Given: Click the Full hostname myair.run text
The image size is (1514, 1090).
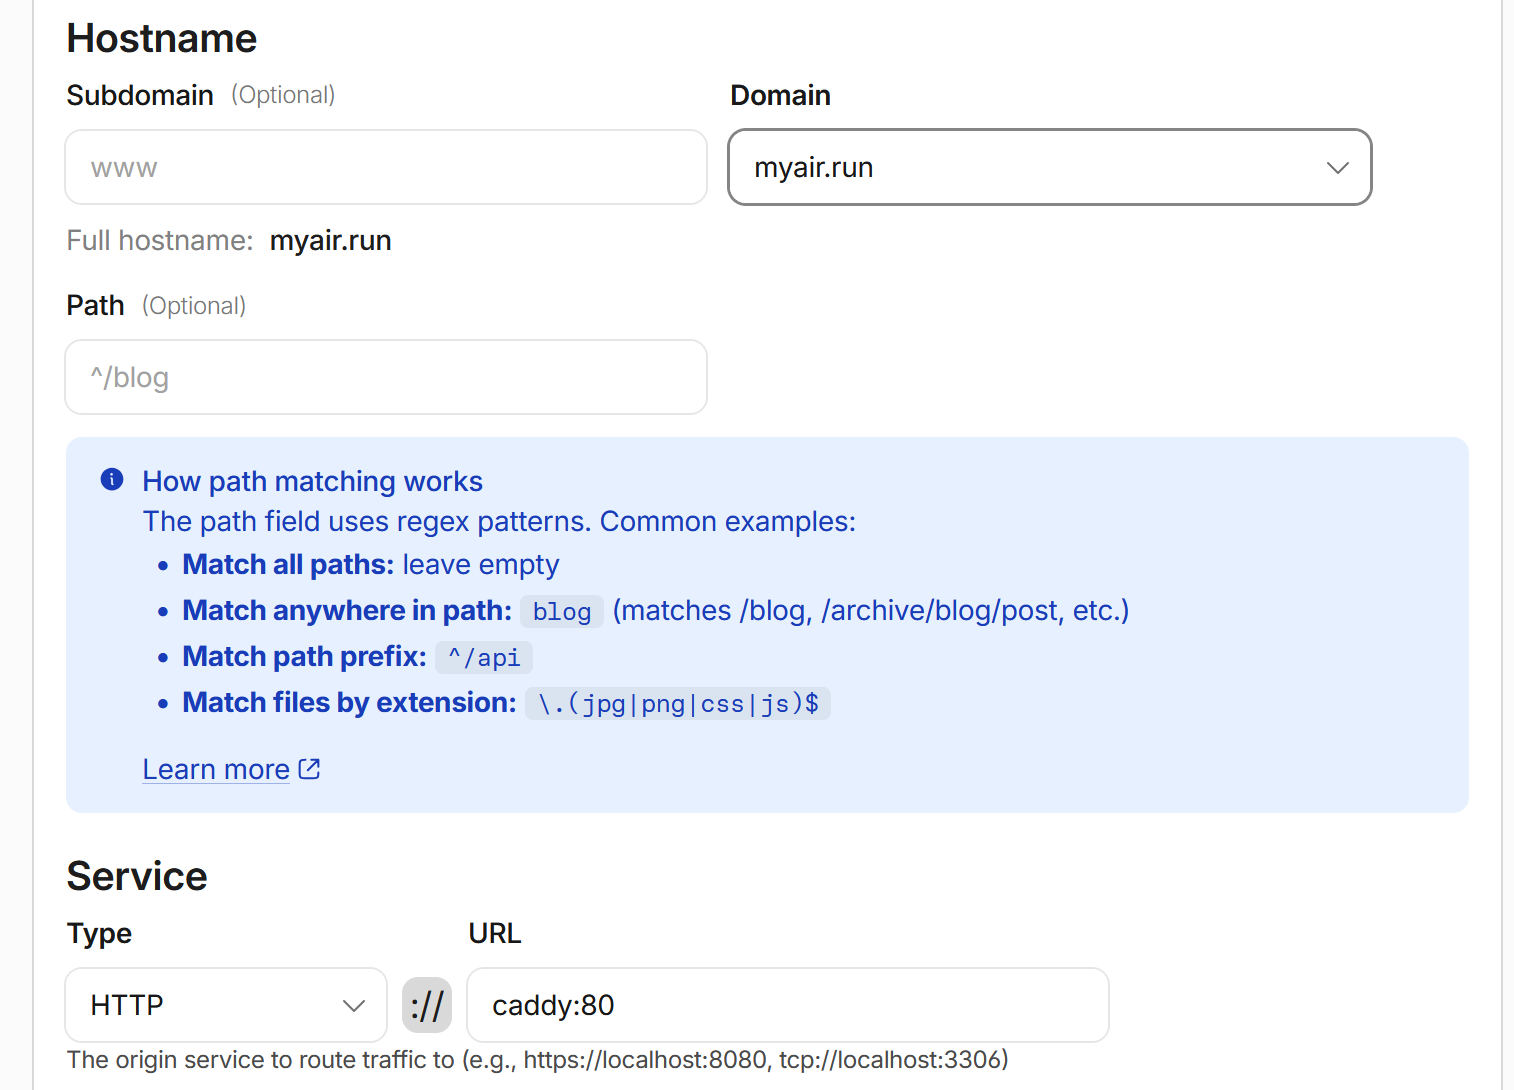Looking at the screenshot, I should 330,240.
